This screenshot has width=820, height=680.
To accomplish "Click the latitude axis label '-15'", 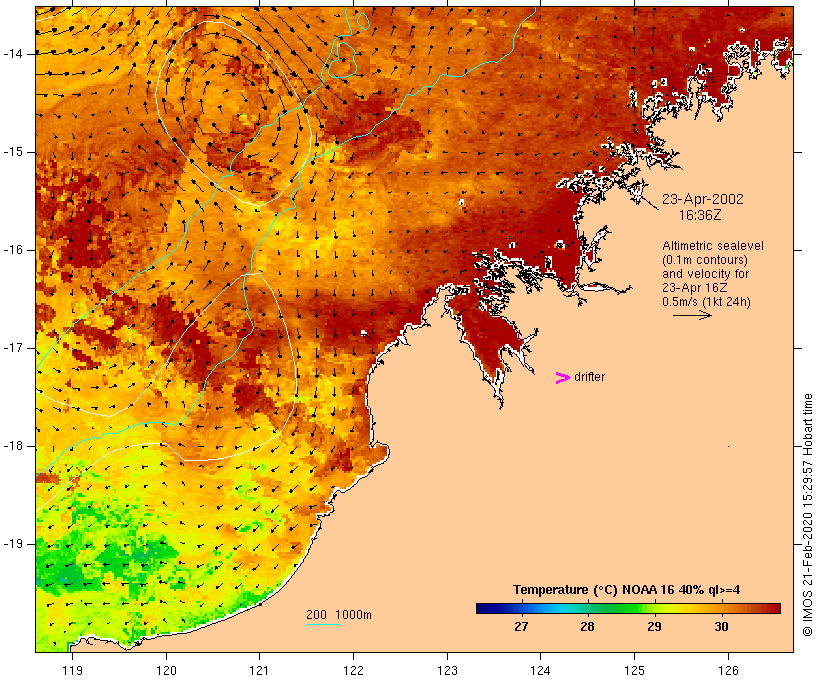I will pos(13,152).
